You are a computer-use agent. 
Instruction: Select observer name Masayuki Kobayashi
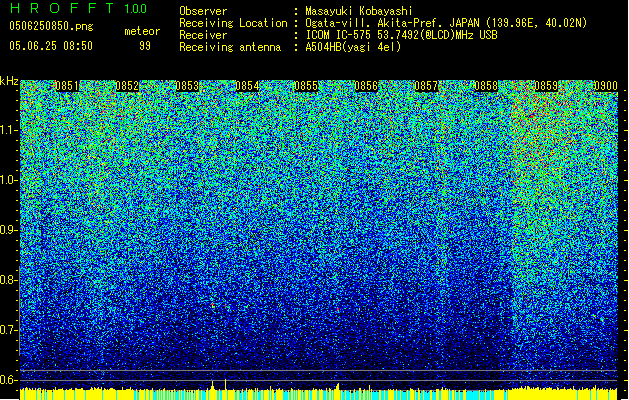[x=358, y=11]
